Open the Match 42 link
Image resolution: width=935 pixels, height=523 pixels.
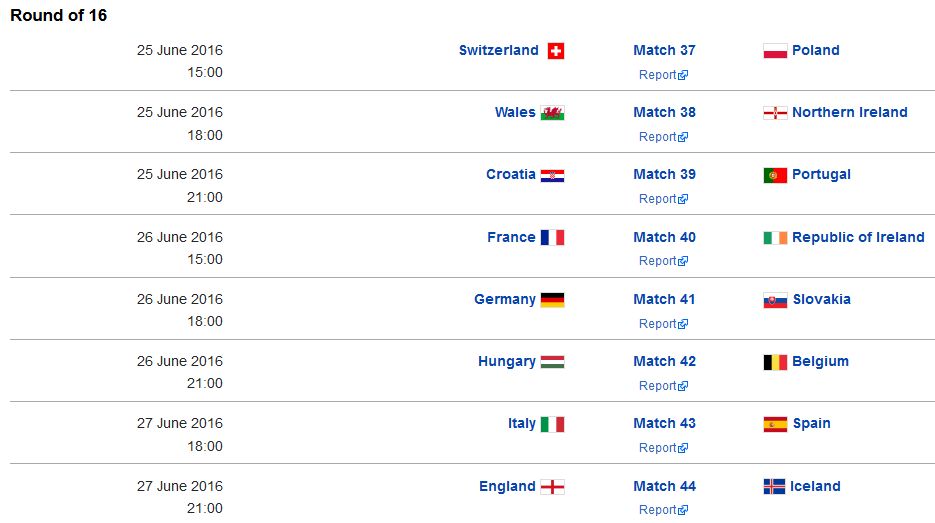point(664,361)
